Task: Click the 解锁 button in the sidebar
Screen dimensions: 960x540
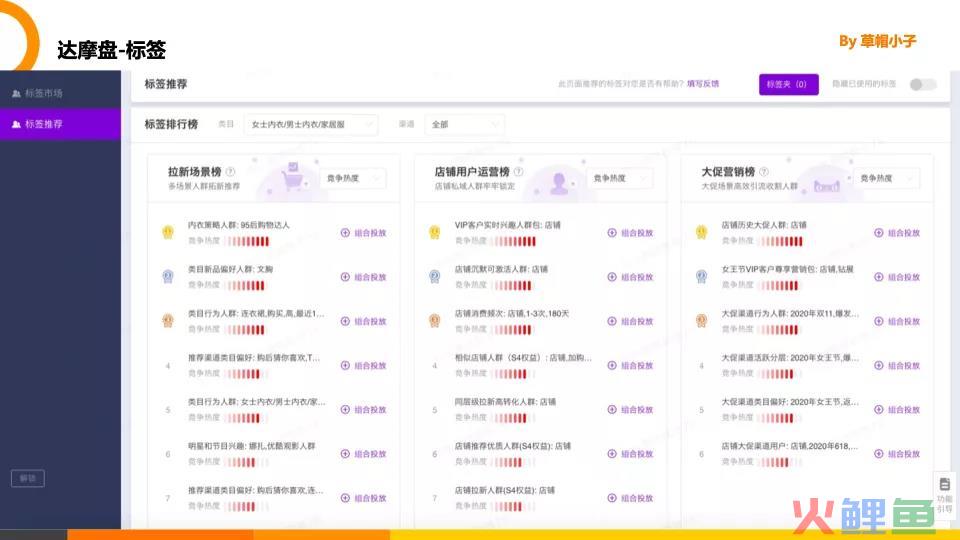Action: coord(28,478)
